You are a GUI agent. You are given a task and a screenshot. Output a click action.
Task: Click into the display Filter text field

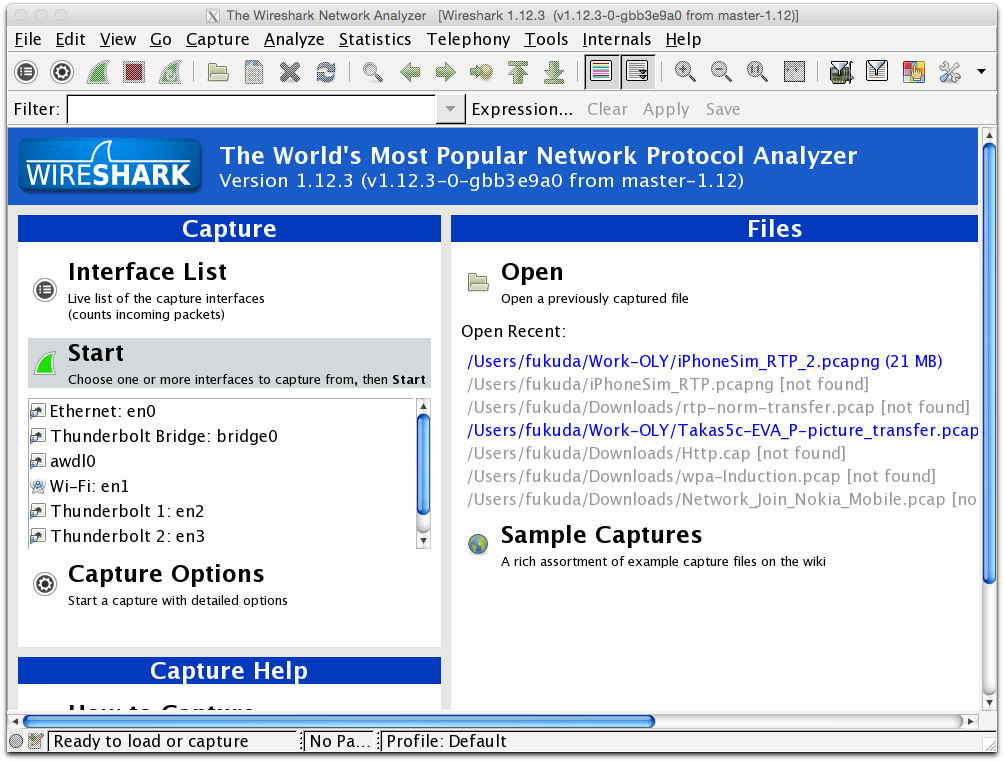coord(252,109)
